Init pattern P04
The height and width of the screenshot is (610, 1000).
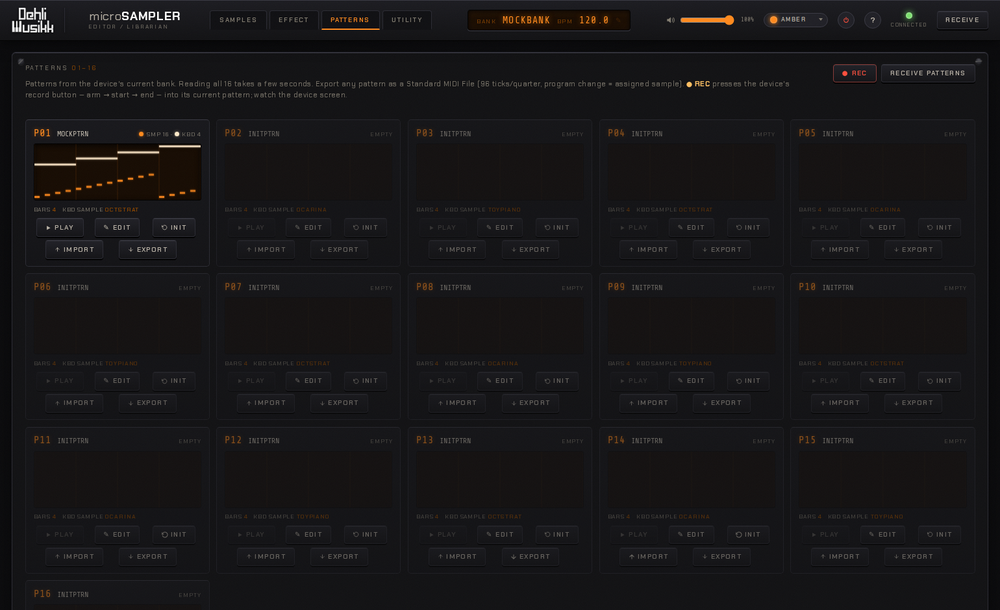click(747, 227)
